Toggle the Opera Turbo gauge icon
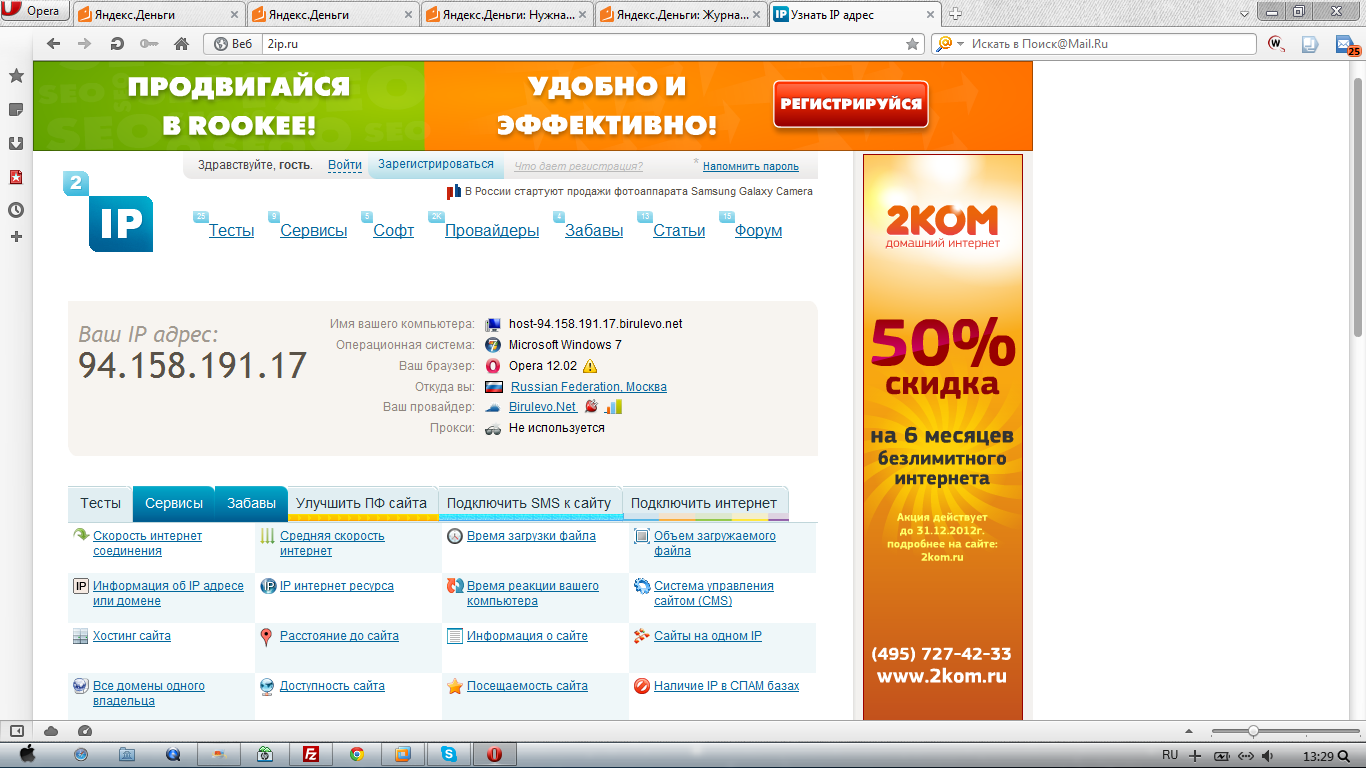This screenshot has height=768, width=1366. [85, 731]
